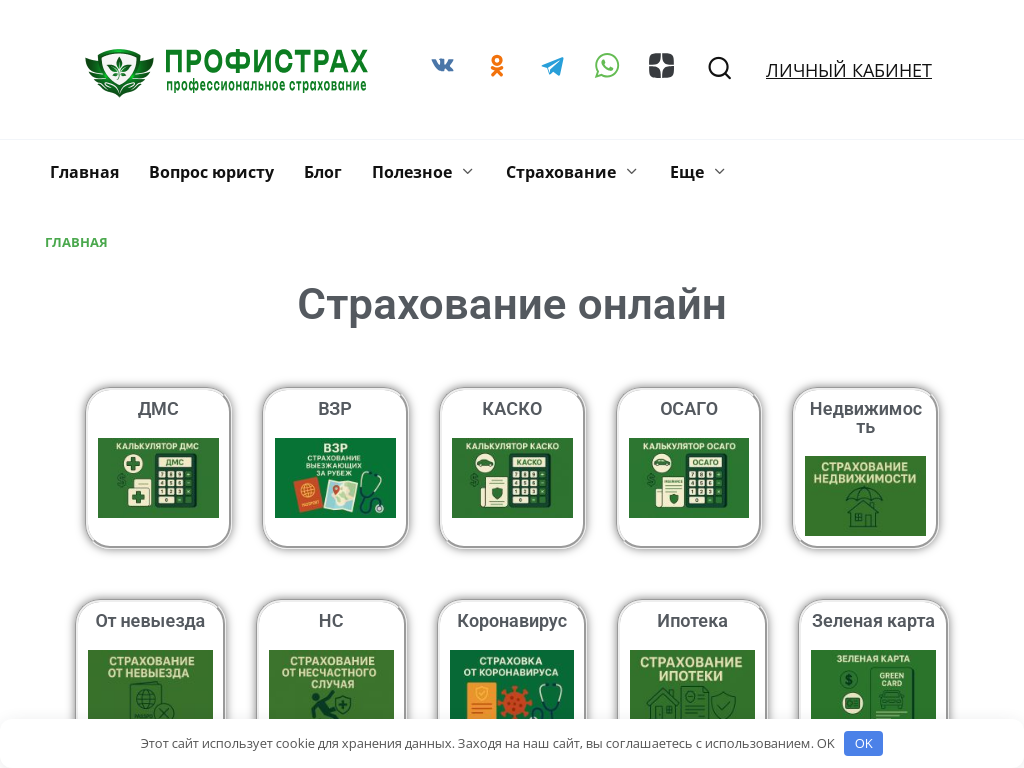Open Блог menu item
The width and height of the screenshot is (1024, 768).
coord(323,172)
